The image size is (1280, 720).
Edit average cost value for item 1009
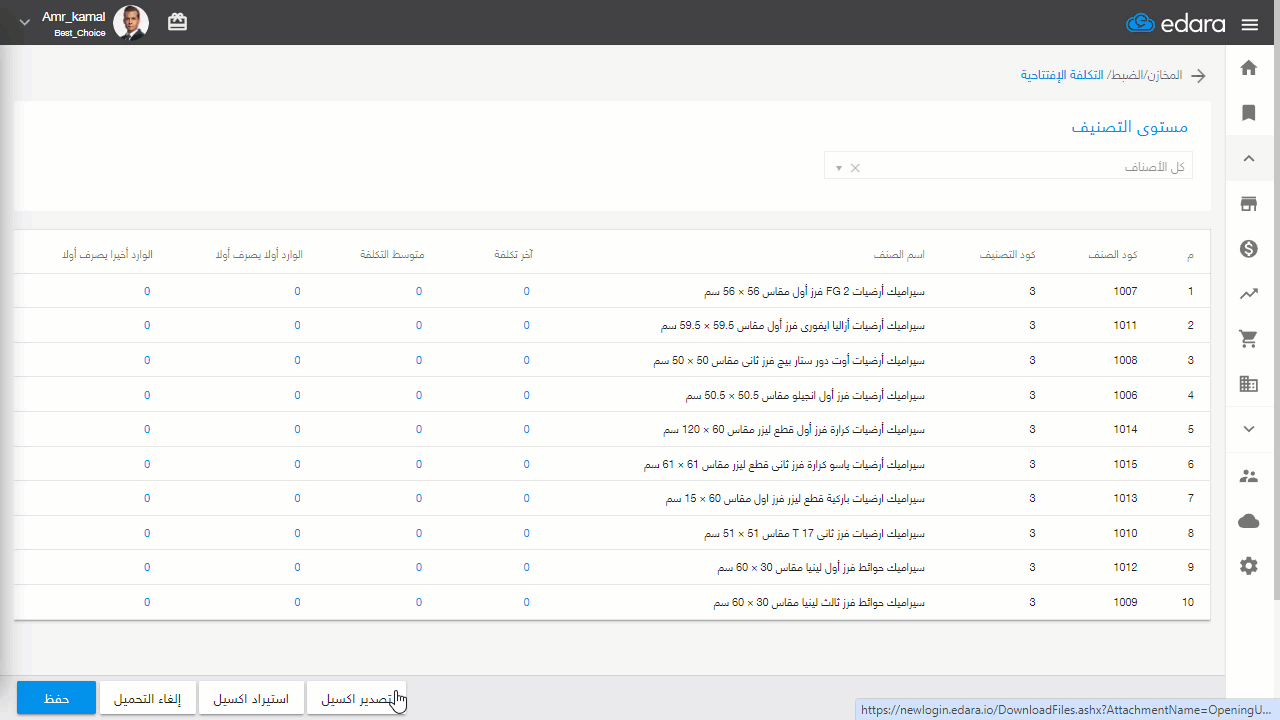[x=419, y=602]
